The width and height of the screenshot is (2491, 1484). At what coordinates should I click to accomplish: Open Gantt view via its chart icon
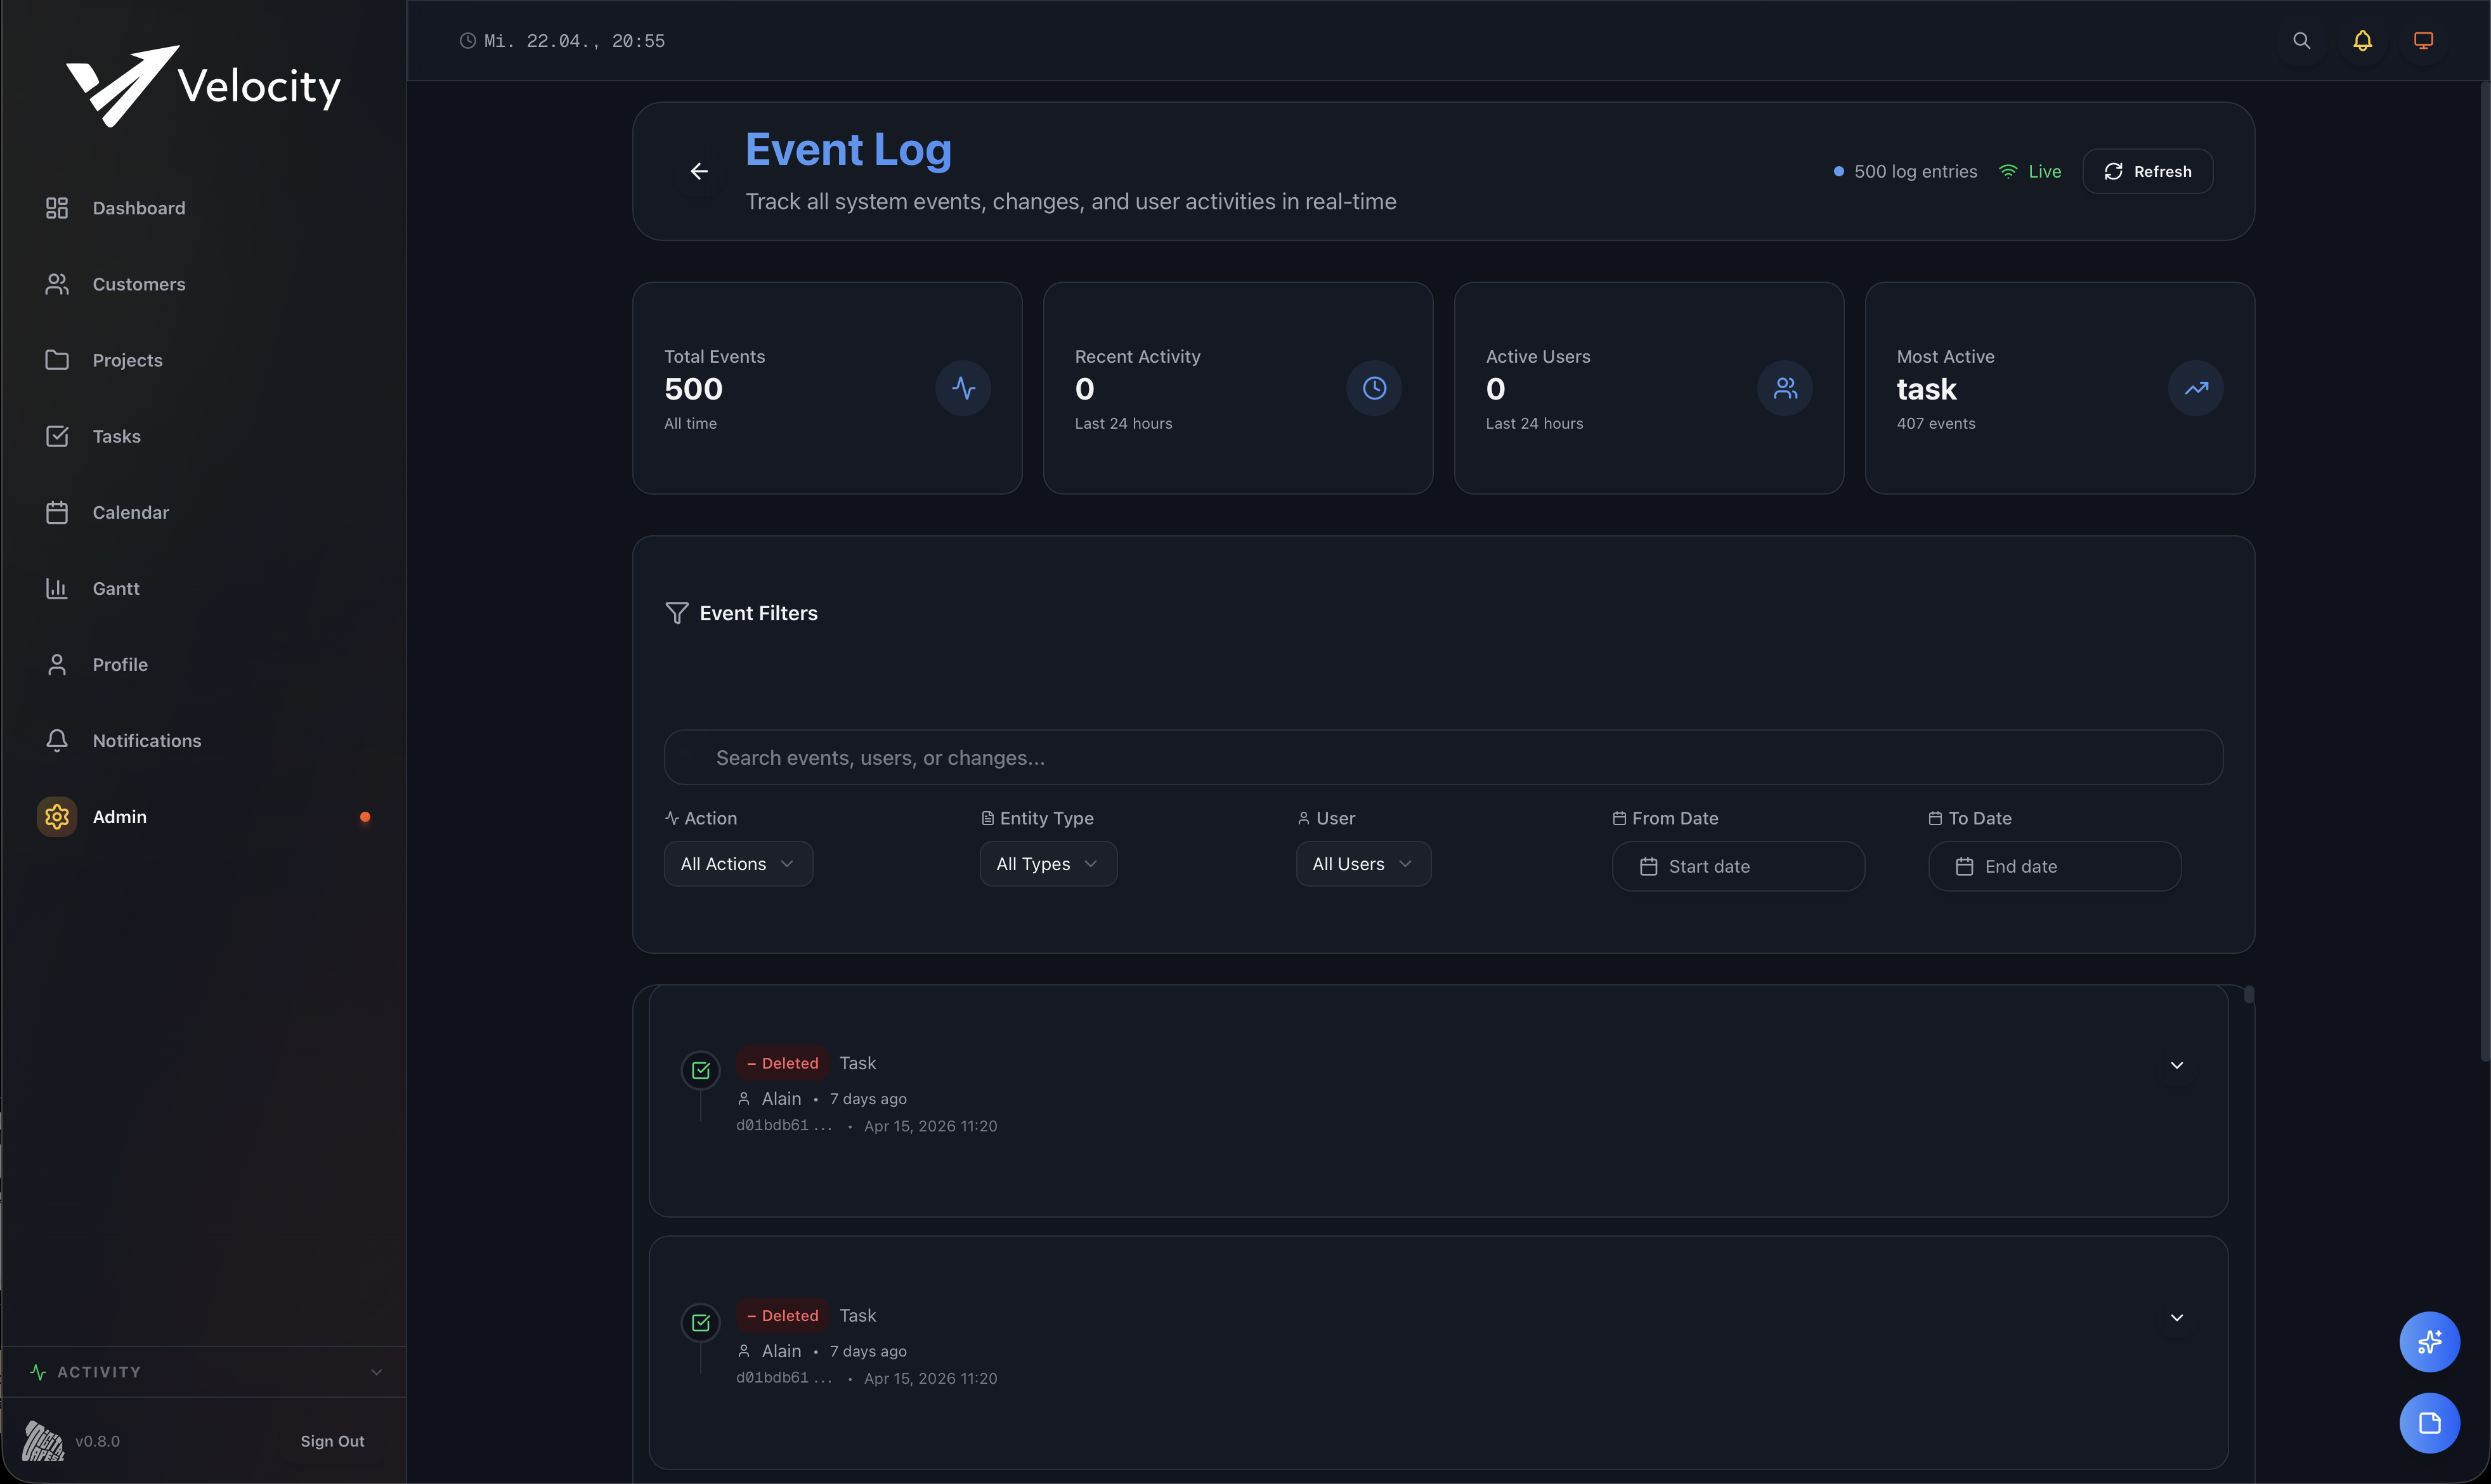(57, 588)
